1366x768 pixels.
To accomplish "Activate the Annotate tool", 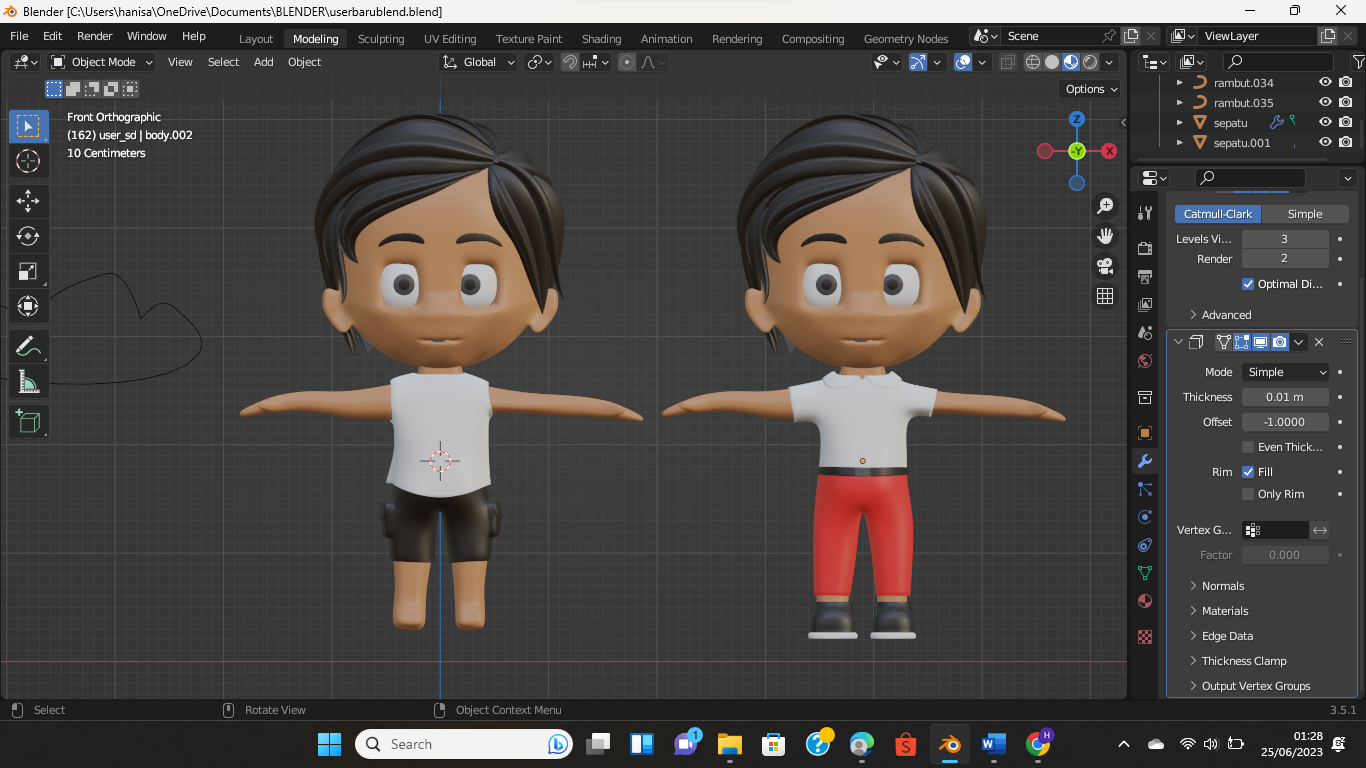I will (28, 347).
